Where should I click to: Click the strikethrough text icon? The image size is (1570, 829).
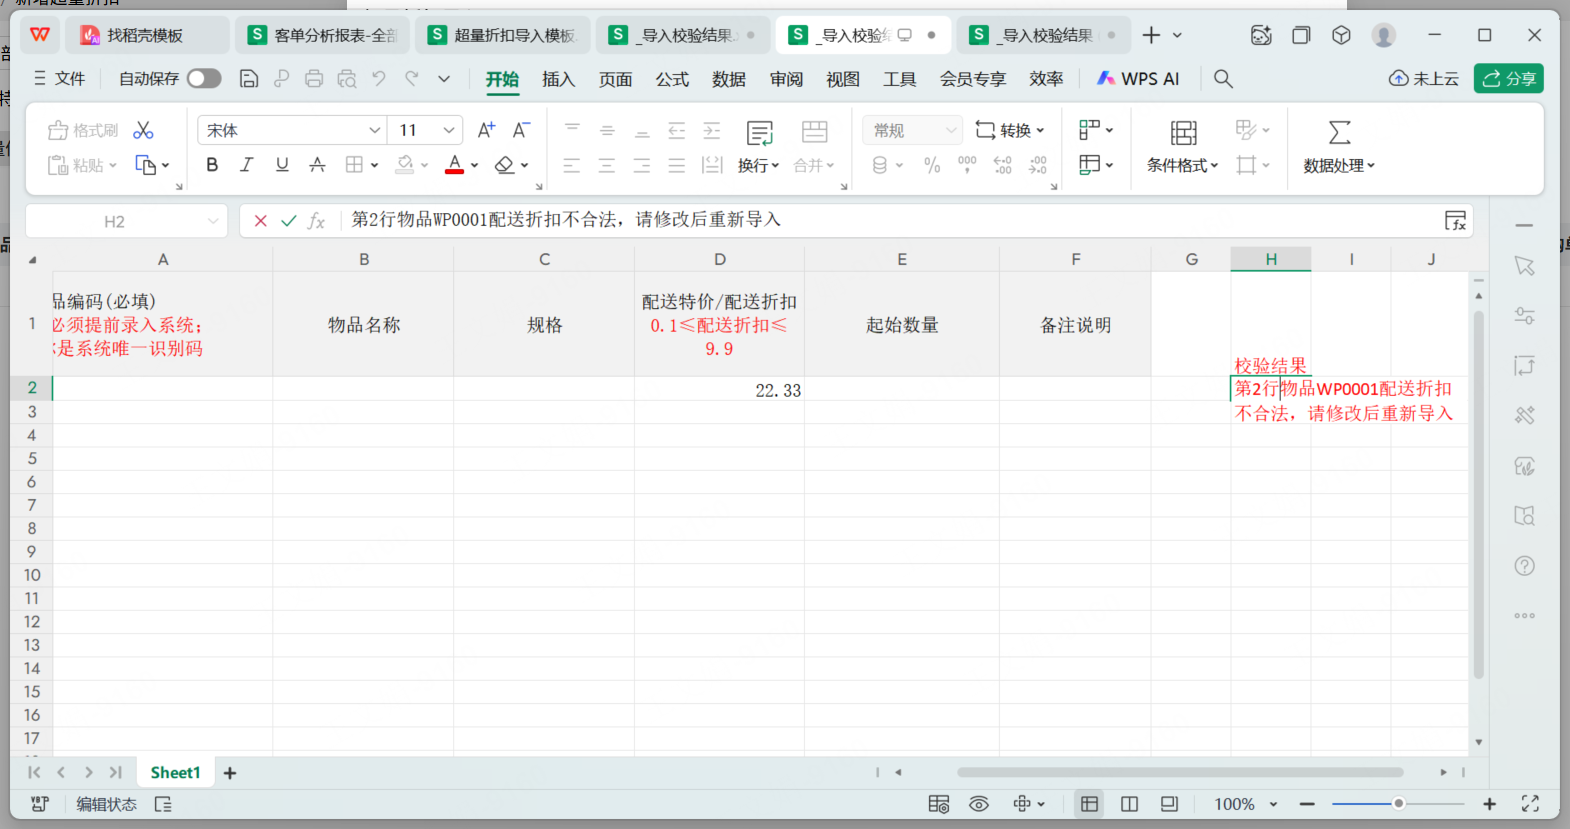click(x=317, y=165)
